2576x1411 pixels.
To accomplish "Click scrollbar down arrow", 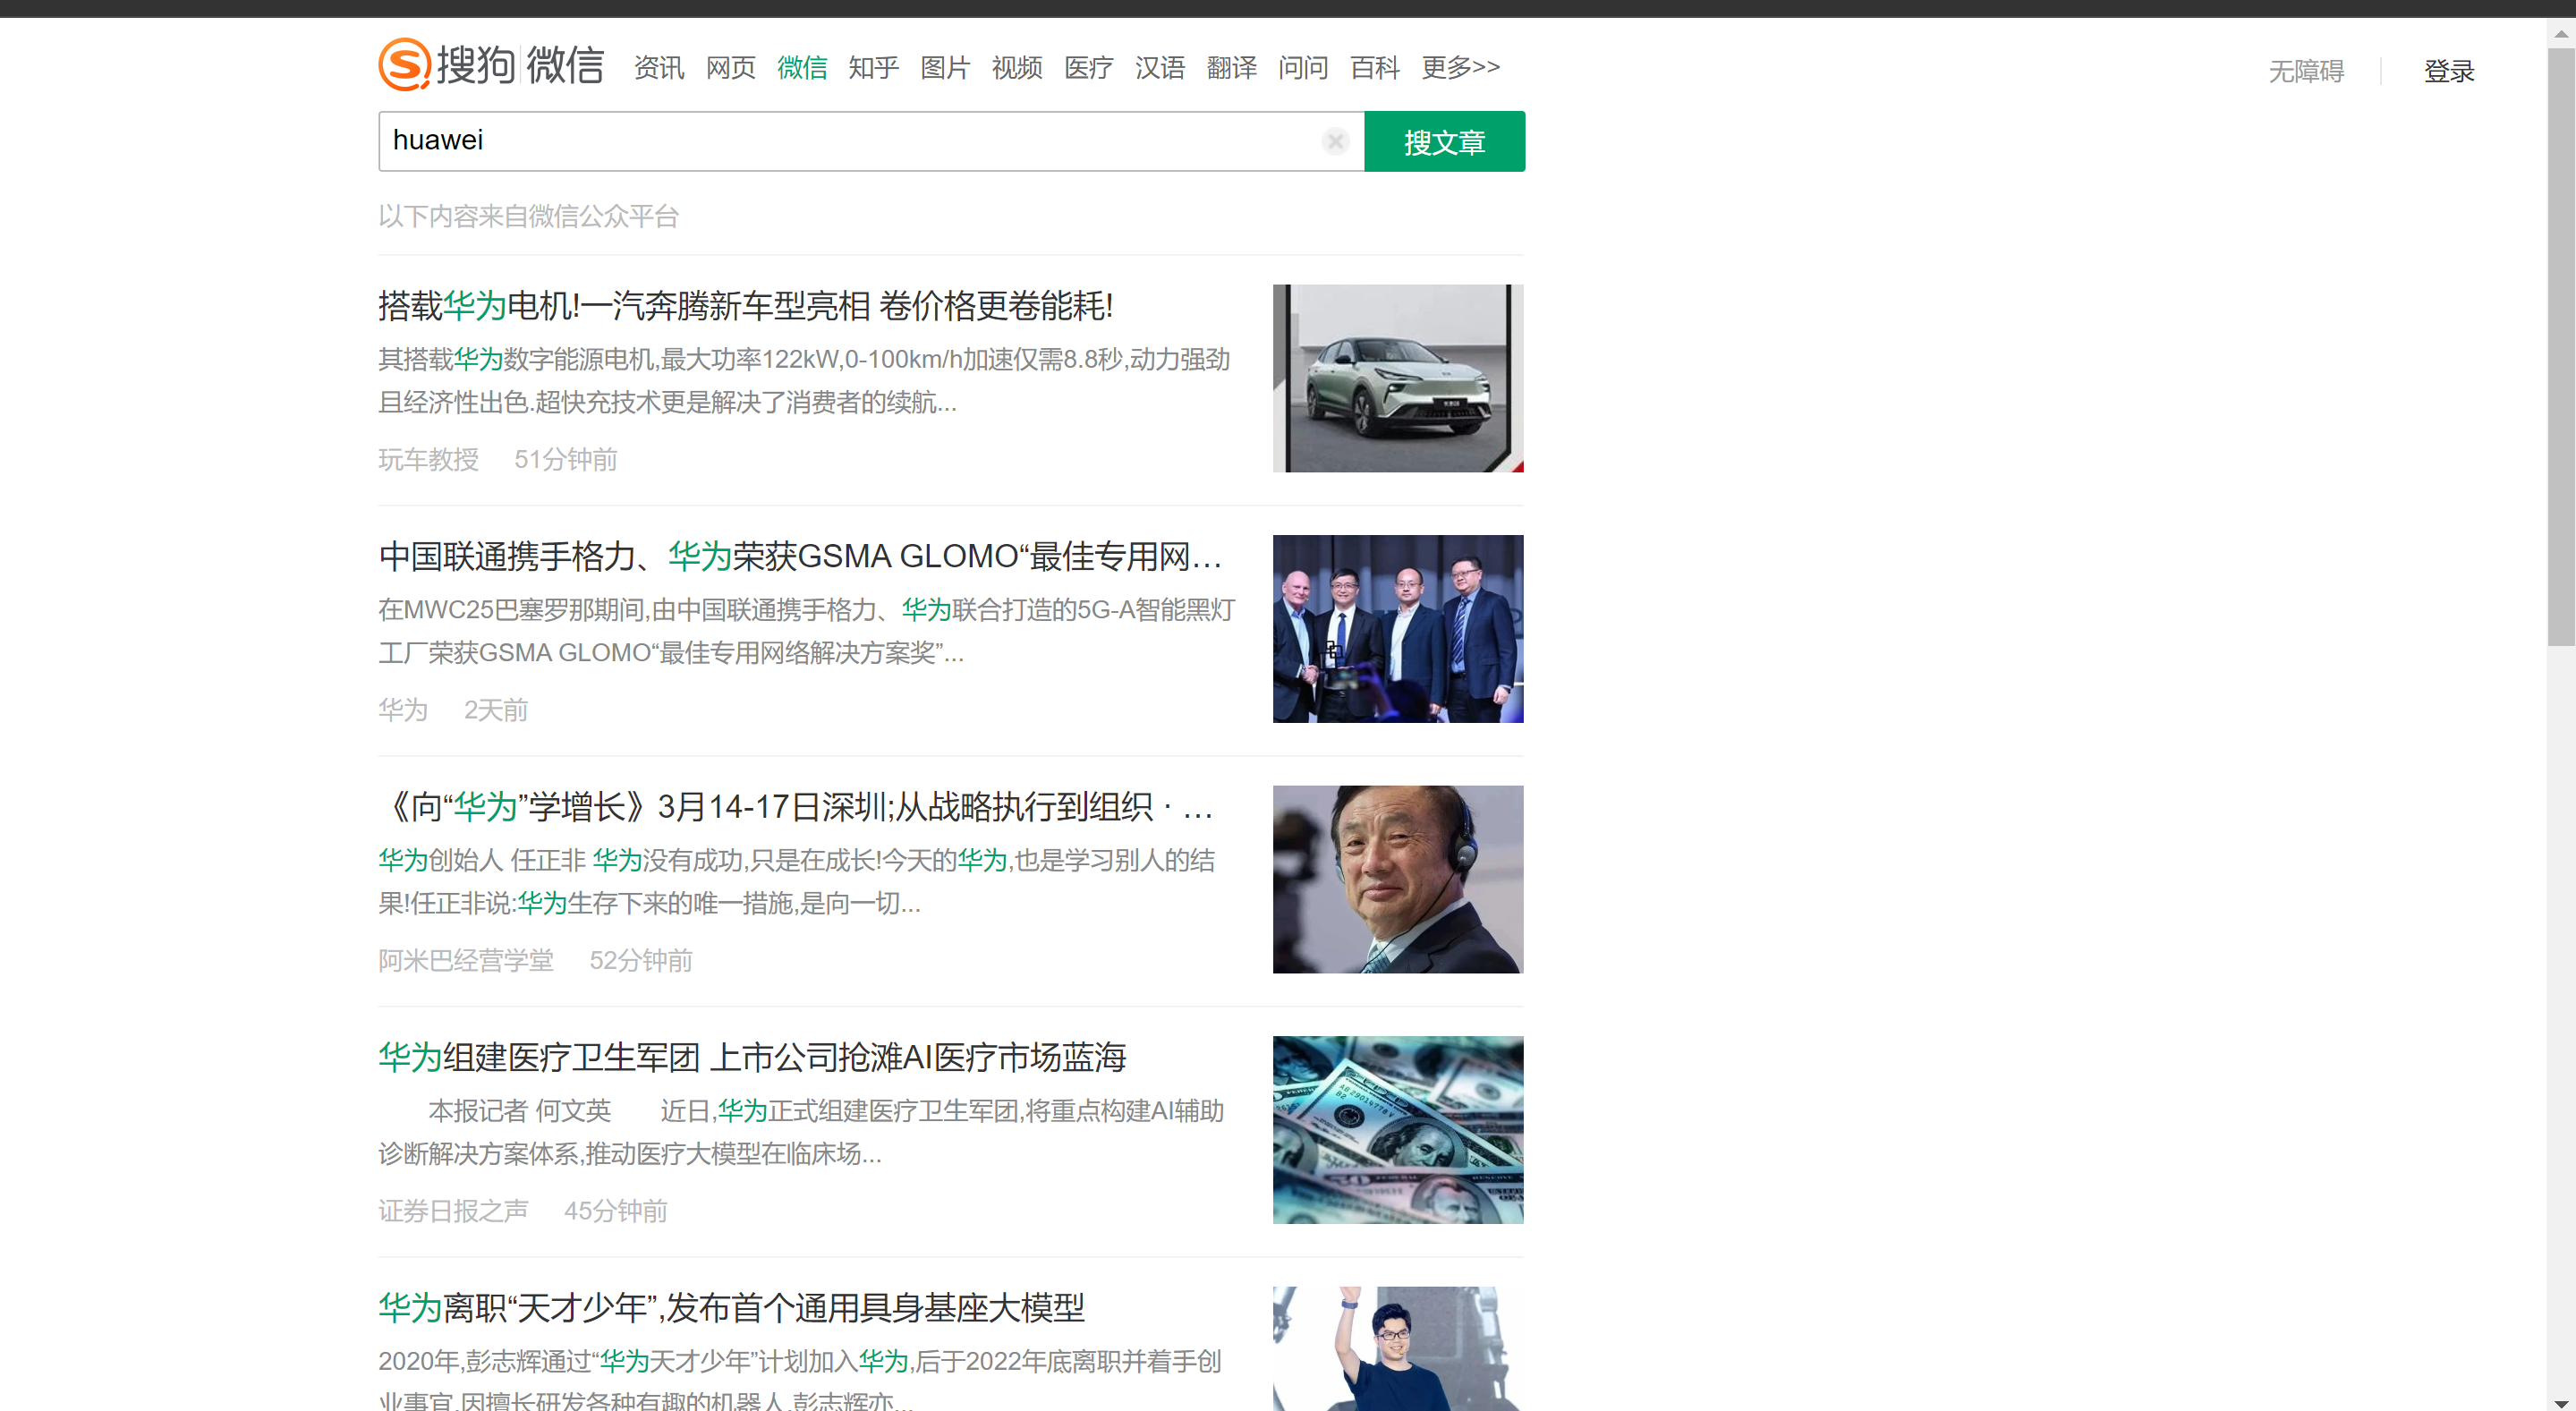I will pyautogui.click(x=2561, y=1402).
